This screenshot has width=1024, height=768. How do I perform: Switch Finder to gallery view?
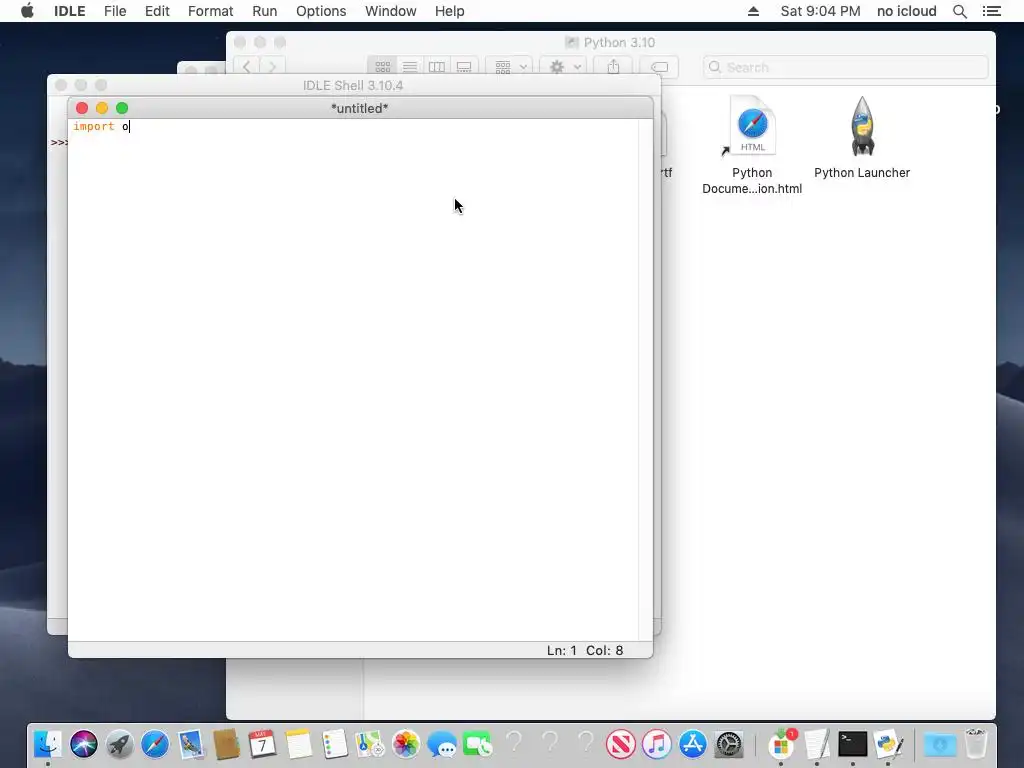pos(464,67)
